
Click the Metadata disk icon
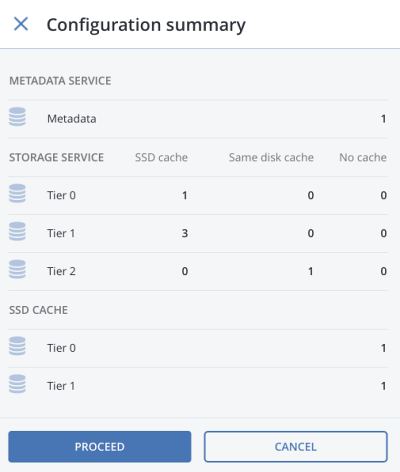tap(17, 117)
